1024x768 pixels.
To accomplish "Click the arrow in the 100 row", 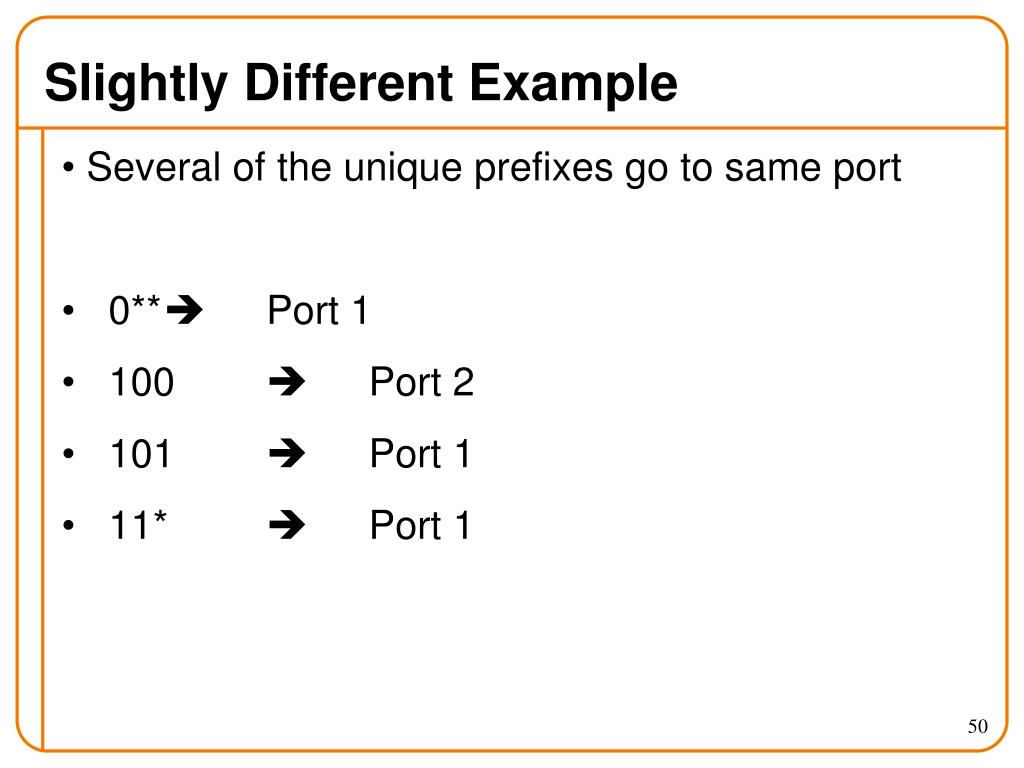I will pyautogui.click(x=287, y=382).
